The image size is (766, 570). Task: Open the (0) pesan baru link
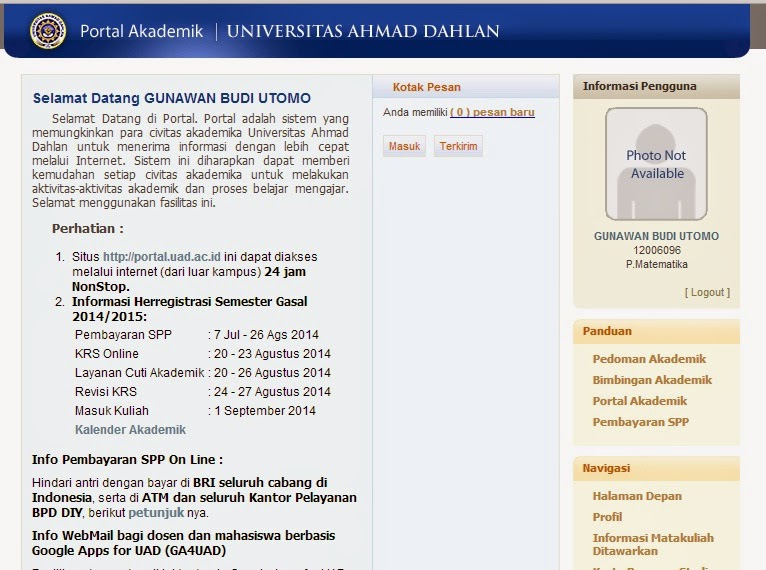[x=492, y=112]
